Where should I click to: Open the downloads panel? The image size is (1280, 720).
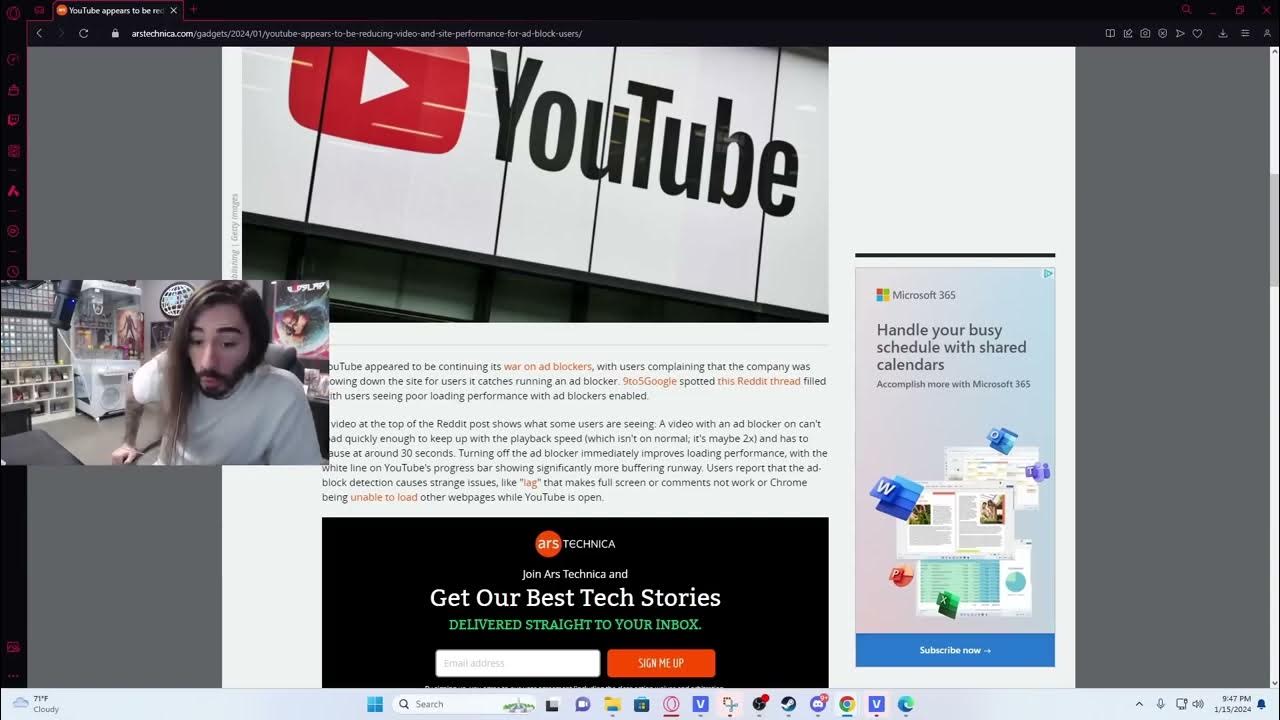point(1222,33)
